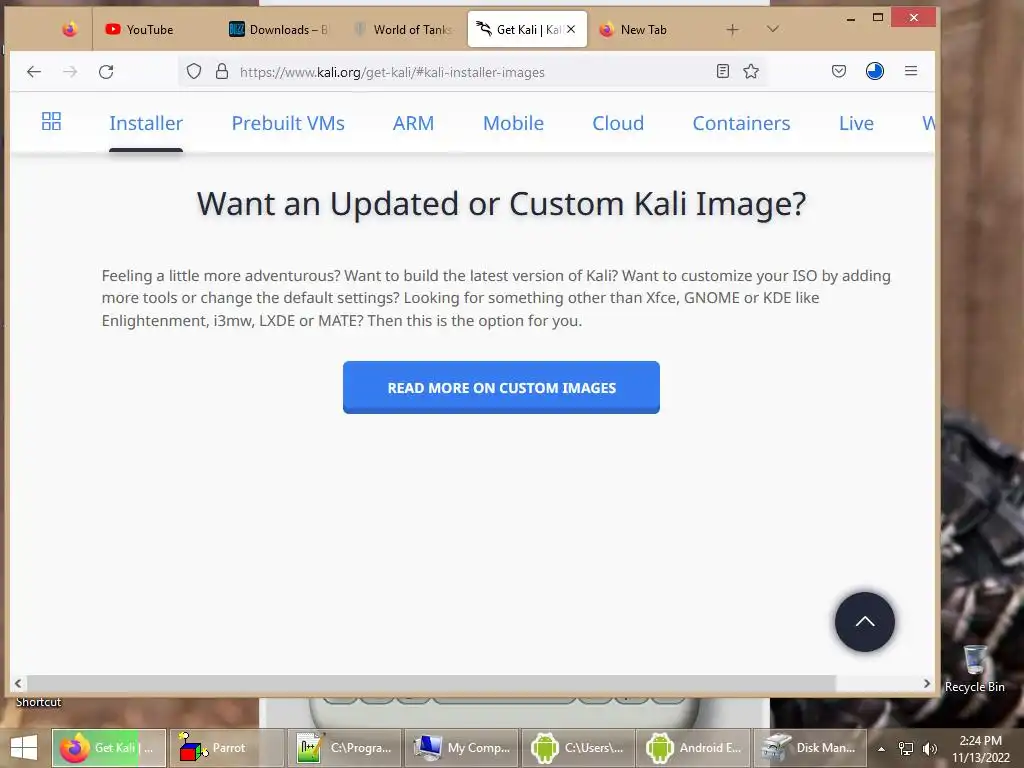Jump to the Live section
1024x768 pixels.
(x=856, y=123)
